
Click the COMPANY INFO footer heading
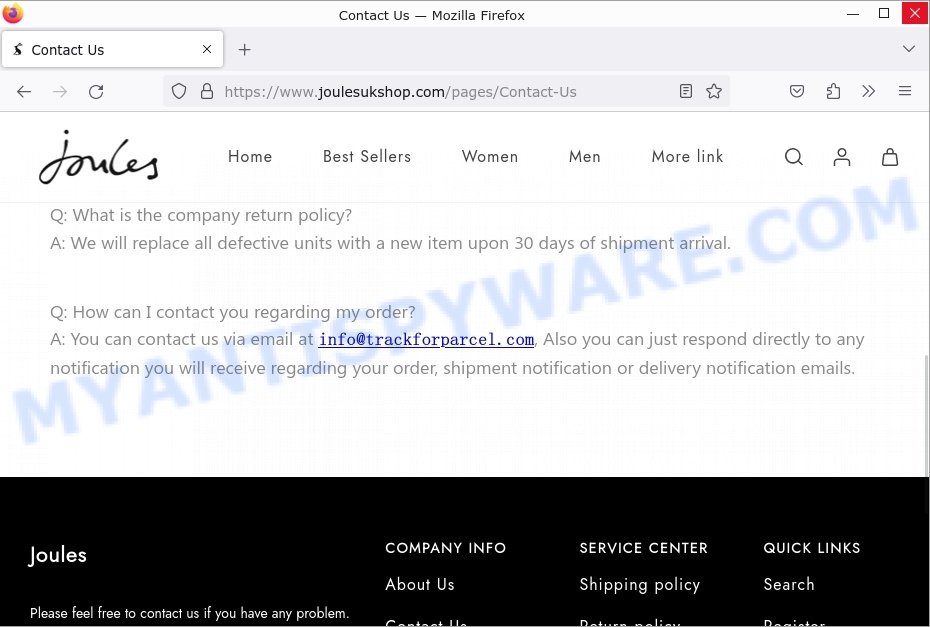pyautogui.click(x=445, y=548)
